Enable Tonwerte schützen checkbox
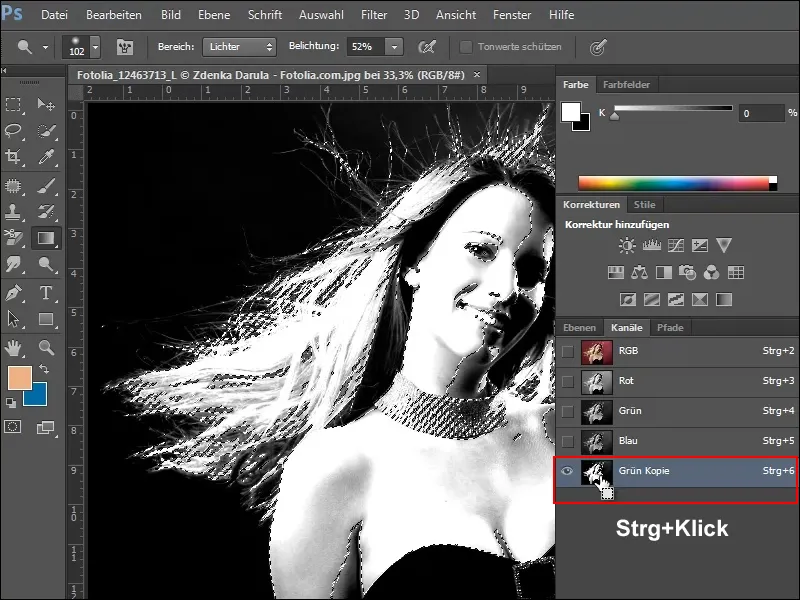The height and width of the screenshot is (600, 800). 465,47
